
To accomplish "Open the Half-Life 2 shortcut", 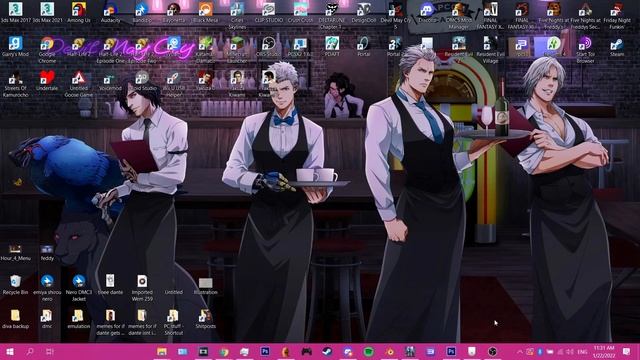I will 79,47.
